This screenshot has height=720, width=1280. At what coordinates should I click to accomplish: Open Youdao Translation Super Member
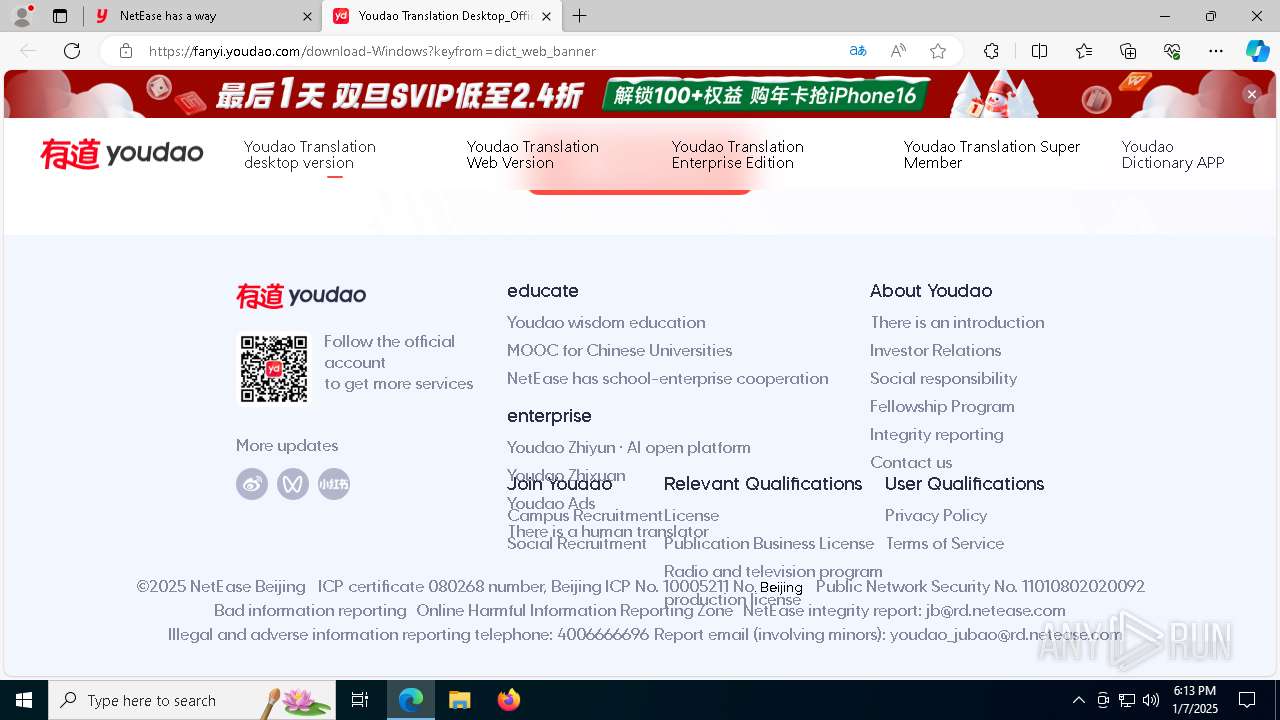tap(992, 154)
